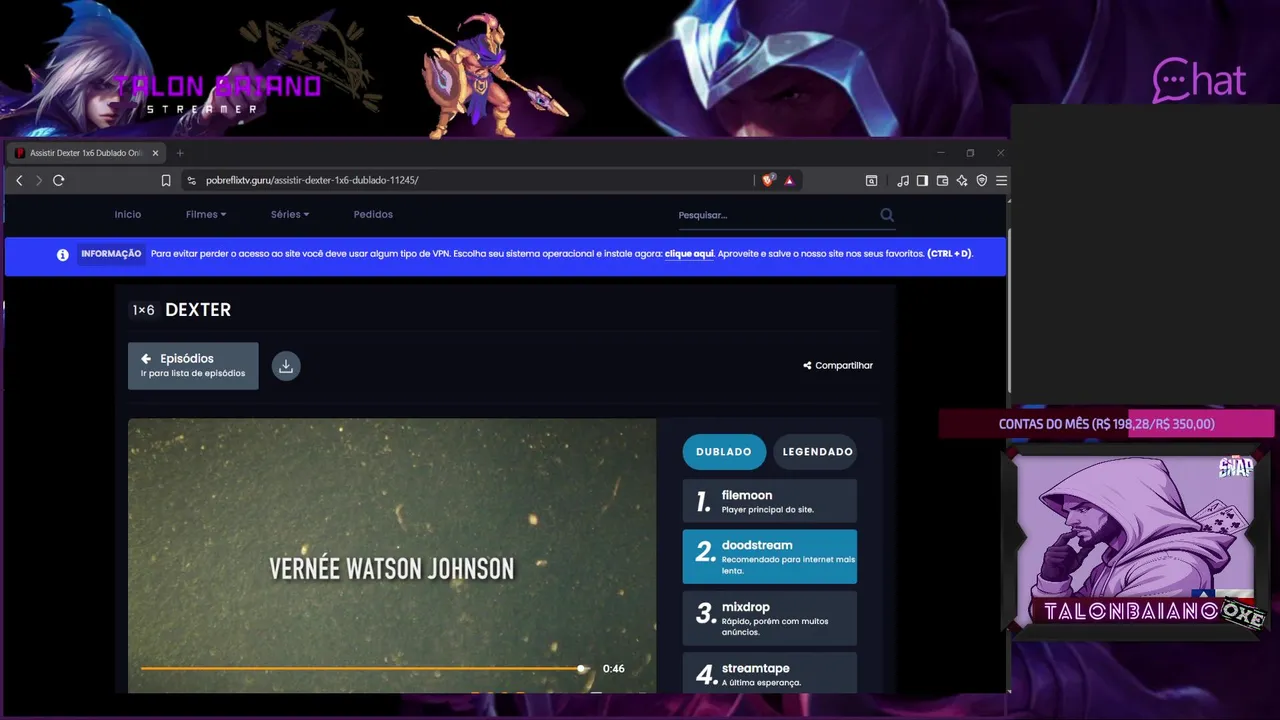Click the browser forward arrow
The height and width of the screenshot is (720, 1280).
pos(39,180)
